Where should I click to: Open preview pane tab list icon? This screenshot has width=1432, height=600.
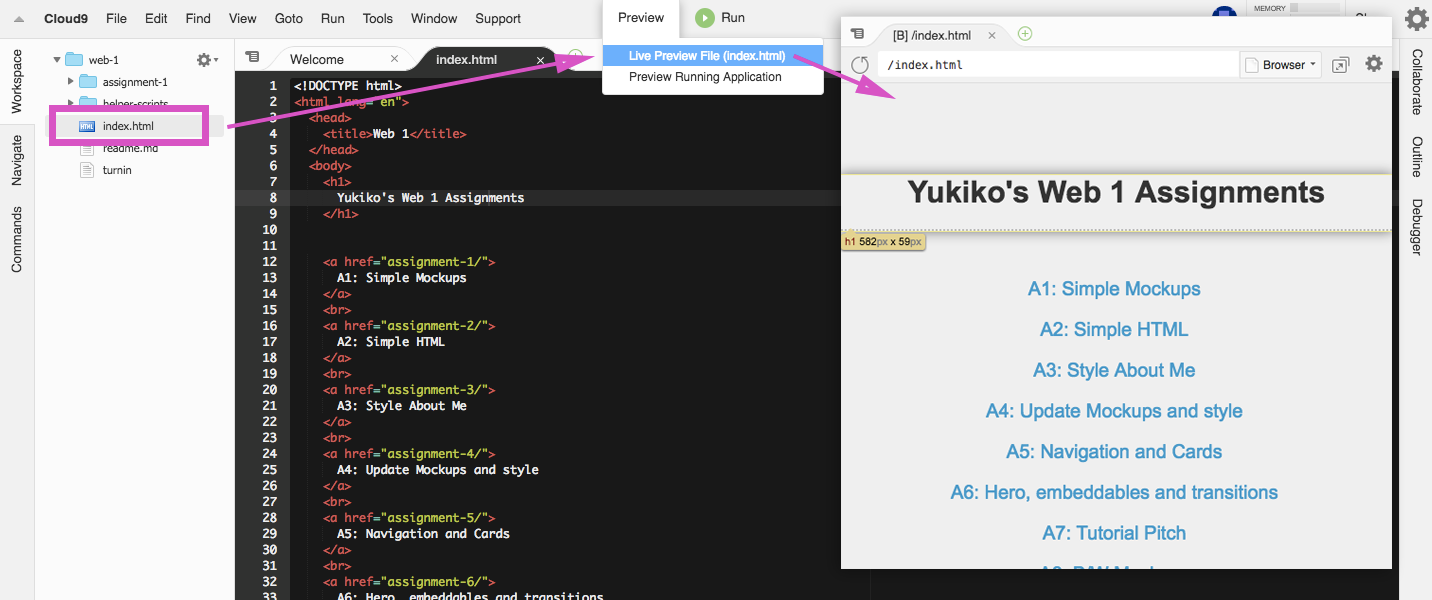857,35
